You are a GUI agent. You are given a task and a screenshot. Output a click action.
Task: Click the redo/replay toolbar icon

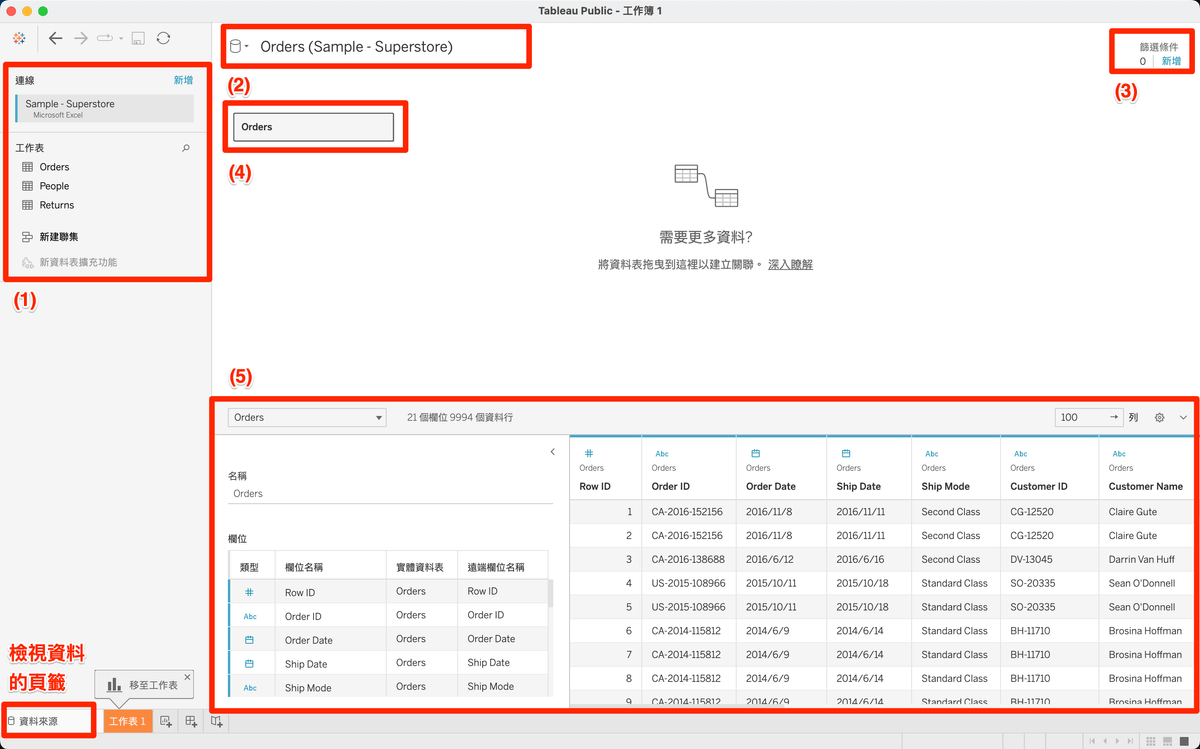(105, 38)
